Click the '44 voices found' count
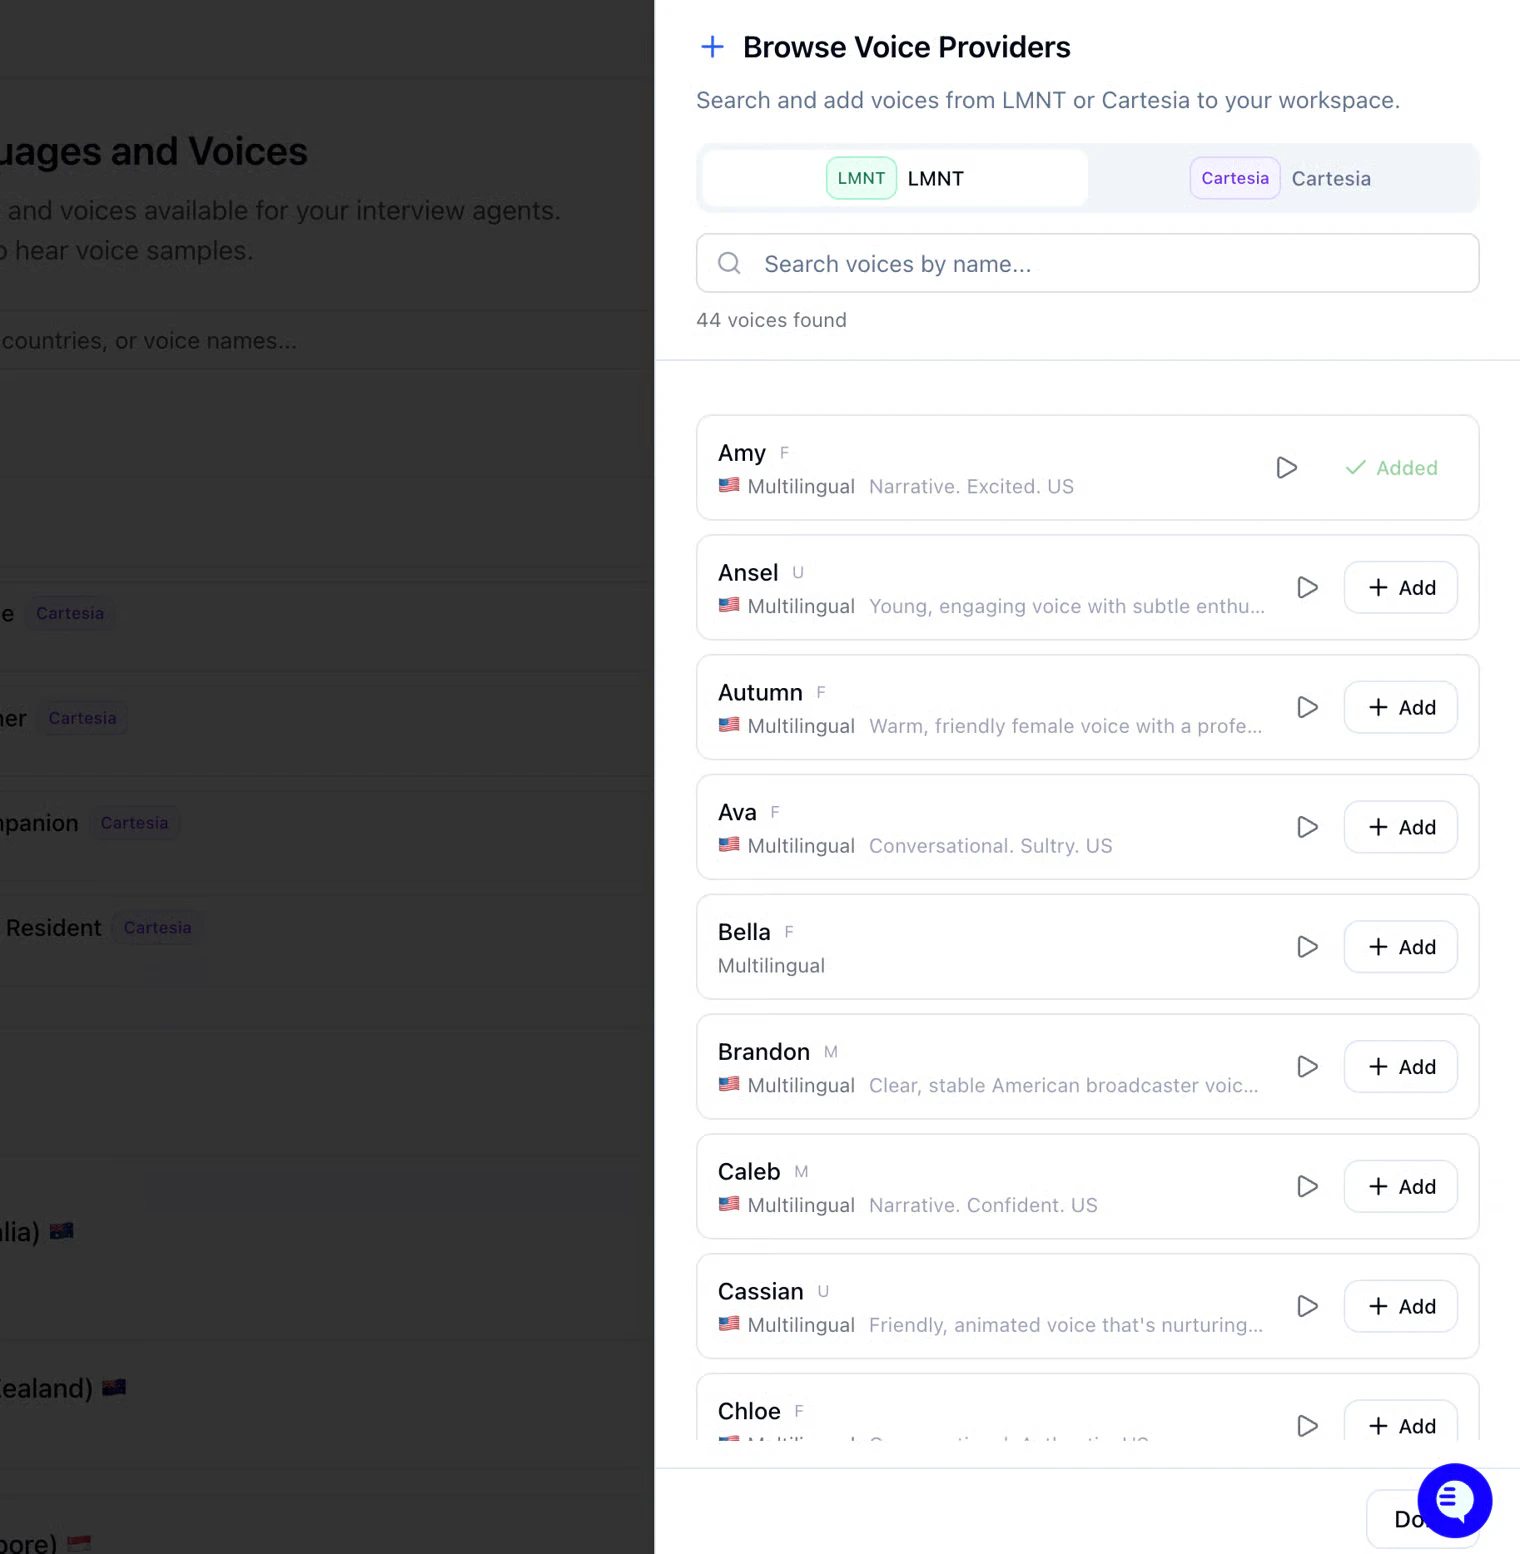The height and width of the screenshot is (1554, 1520). [771, 320]
